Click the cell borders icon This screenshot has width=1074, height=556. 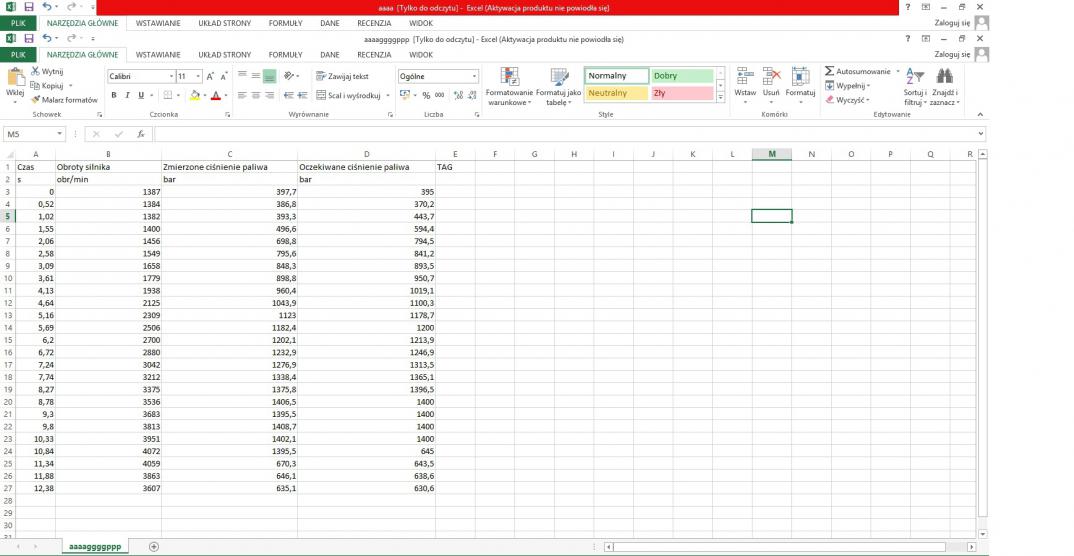coord(168,95)
